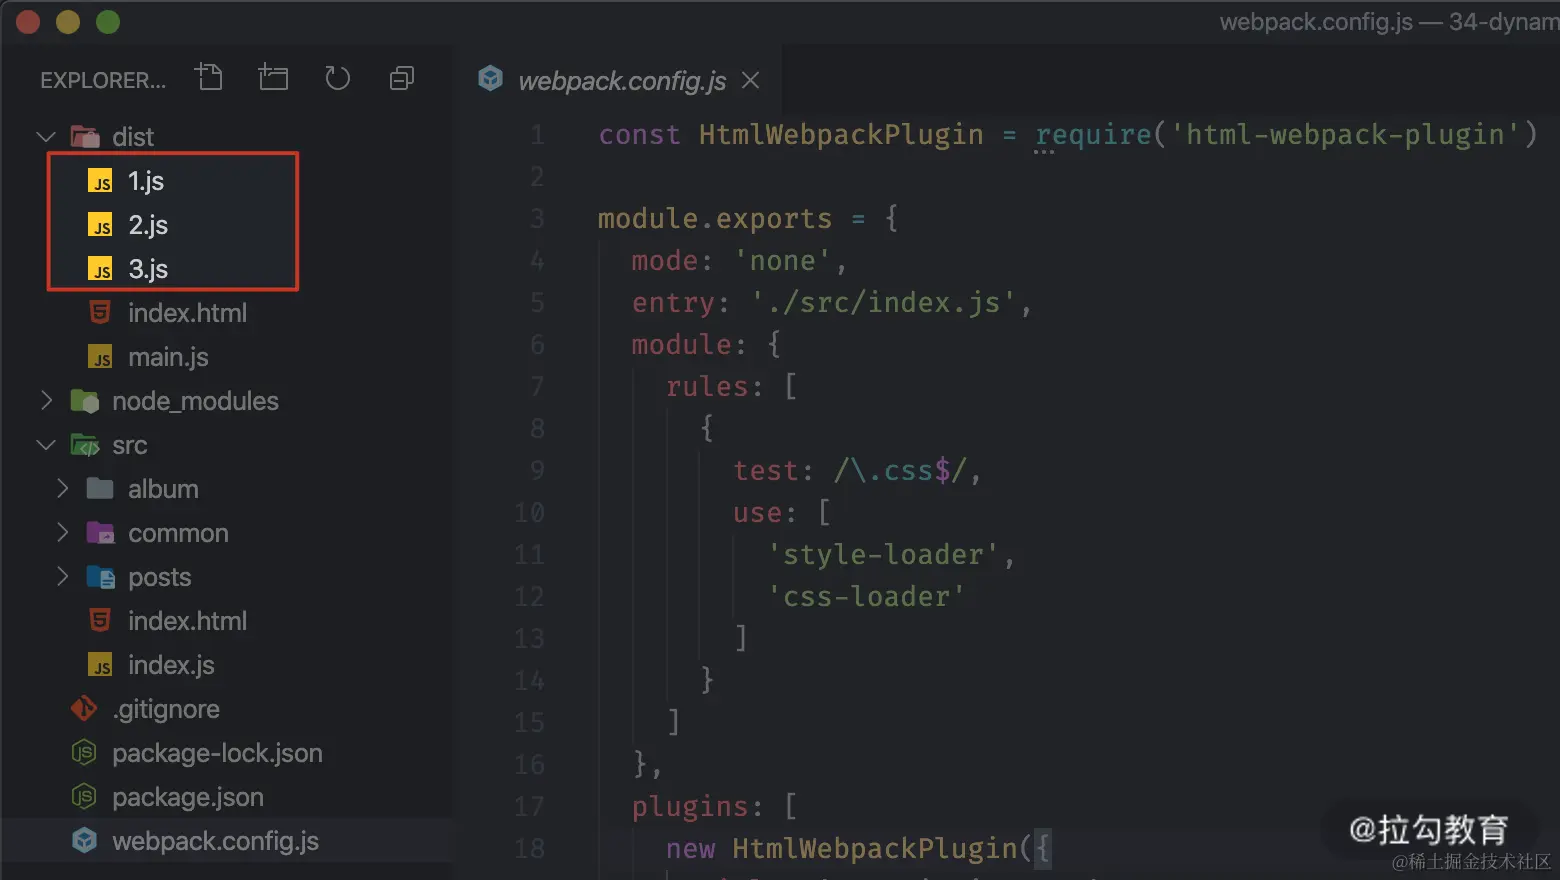Click the album folder icon

pyautogui.click(x=100, y=488)
